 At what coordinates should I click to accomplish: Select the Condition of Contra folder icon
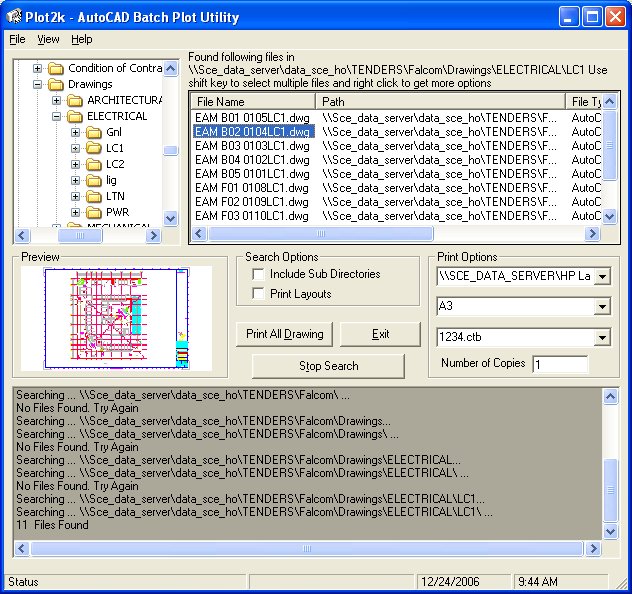click(x=56, y=69)
